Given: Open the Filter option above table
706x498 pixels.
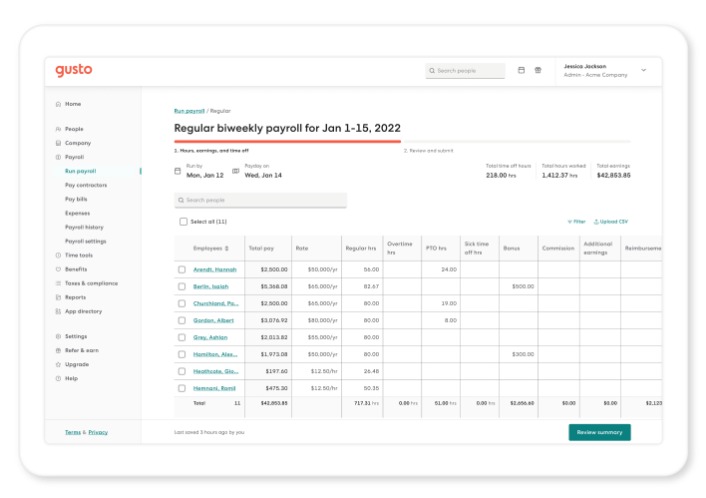Looking at the screenshot, I should [576, 222].
